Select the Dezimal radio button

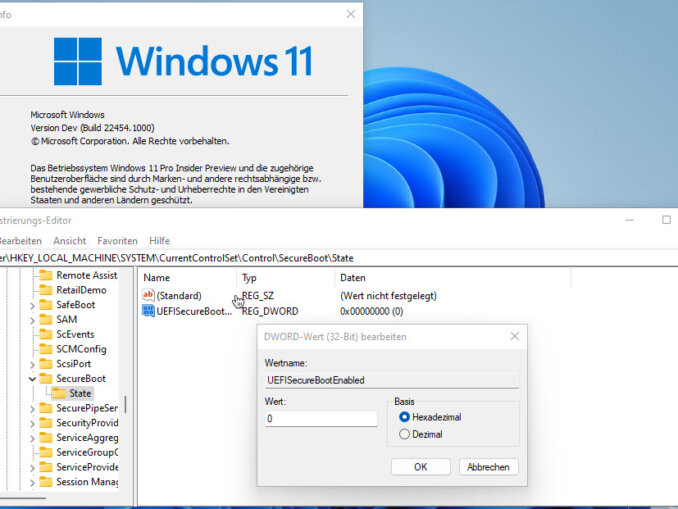tap(404, 434)
